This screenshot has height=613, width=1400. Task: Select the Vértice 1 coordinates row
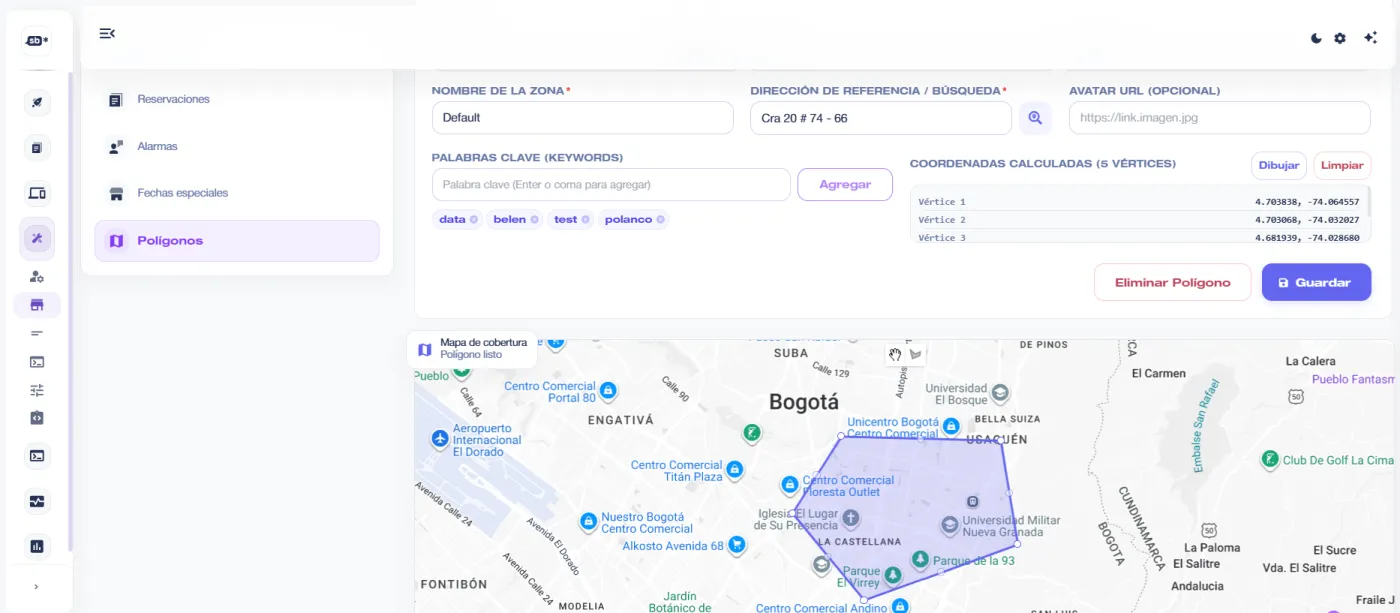1139,202
